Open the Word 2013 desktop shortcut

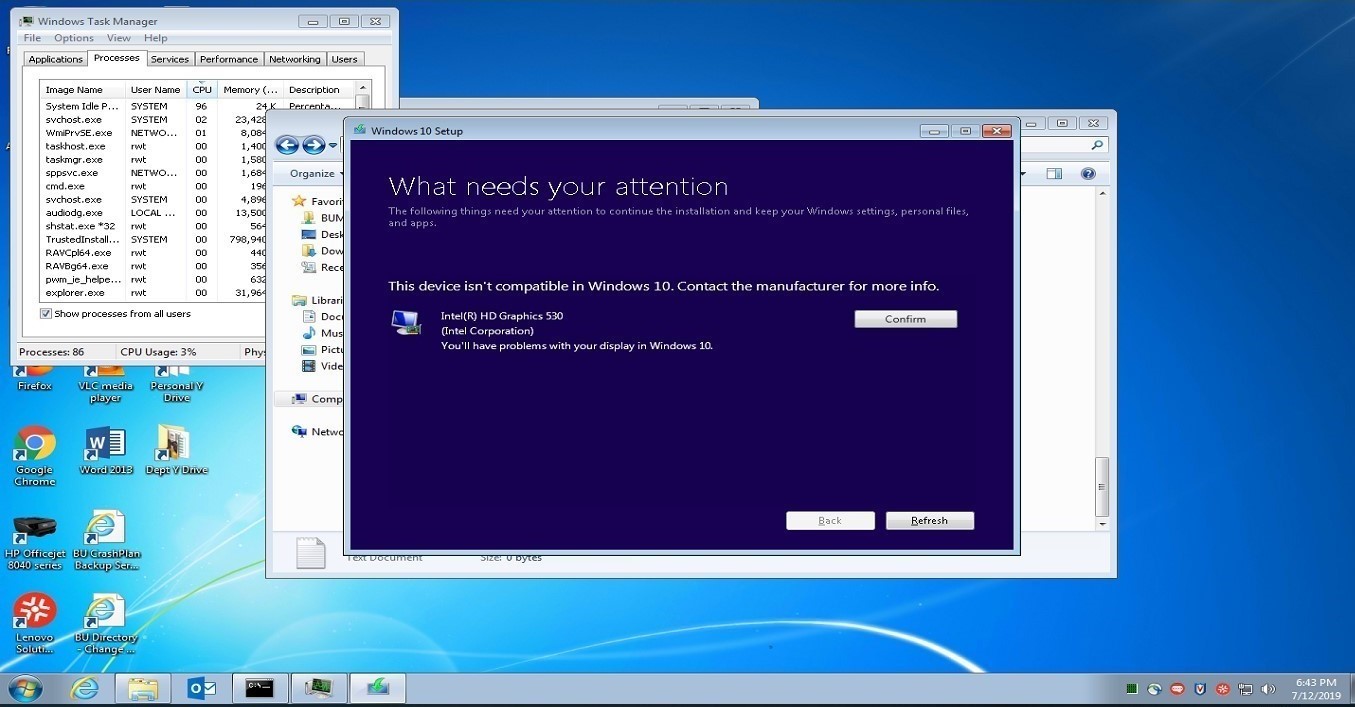pyautogui.click(x=106, y=451)
